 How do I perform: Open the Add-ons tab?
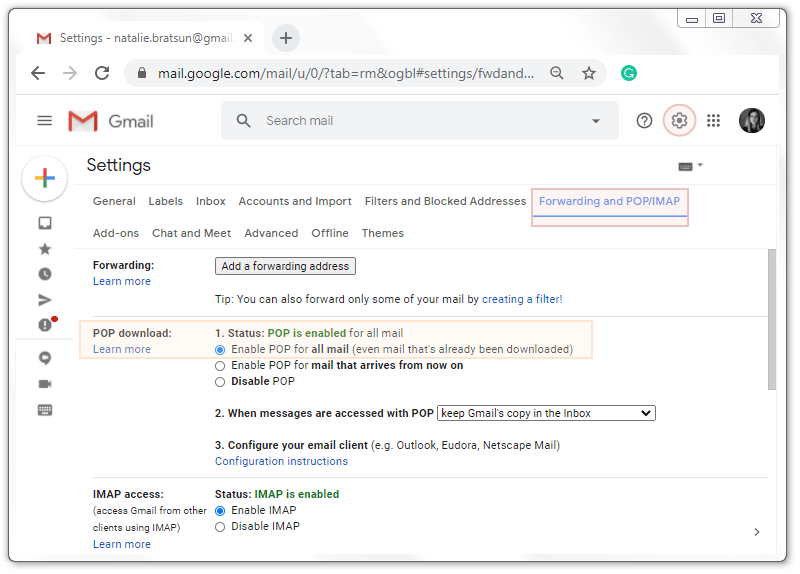click(116, 233)
